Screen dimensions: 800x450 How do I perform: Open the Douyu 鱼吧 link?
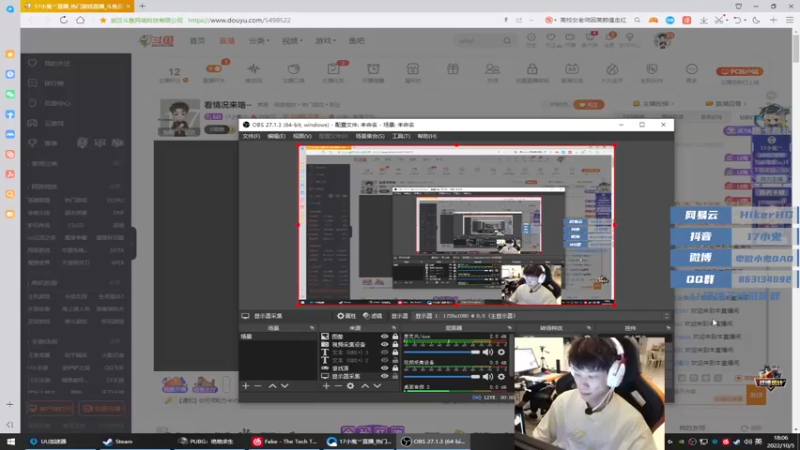[x=356, y=41]
